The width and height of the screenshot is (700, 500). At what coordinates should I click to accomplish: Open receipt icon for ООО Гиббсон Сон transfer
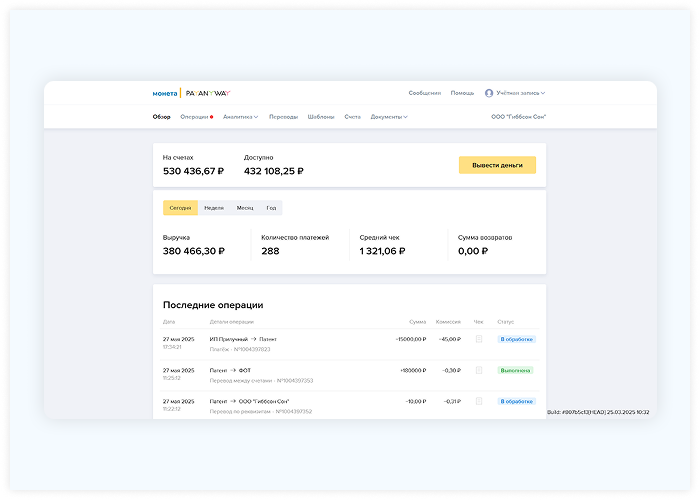[478, 400]
